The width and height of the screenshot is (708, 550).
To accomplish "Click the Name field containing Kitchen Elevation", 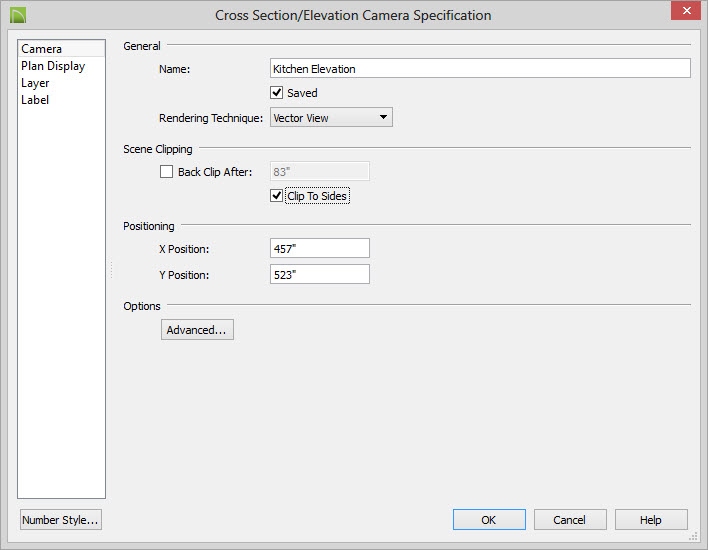I will (480, 68).
